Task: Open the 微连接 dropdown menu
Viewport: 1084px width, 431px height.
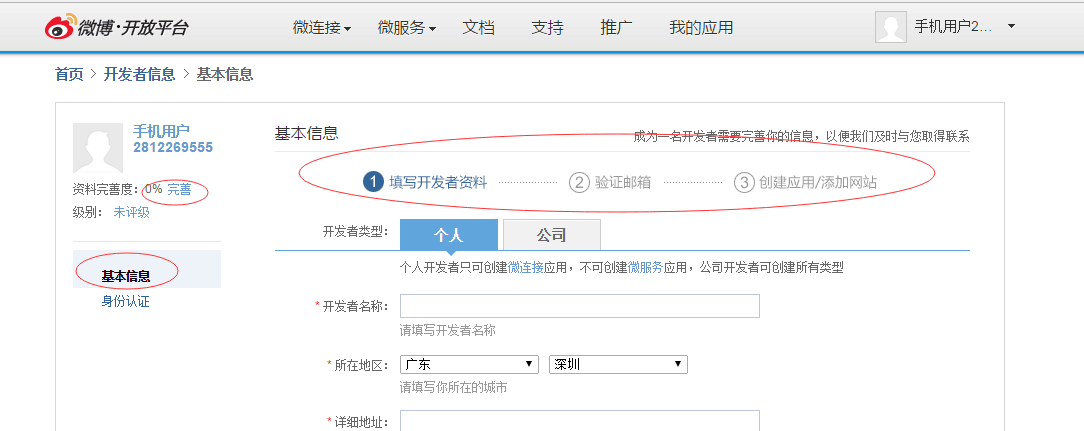Action: [x=321, y=28]
